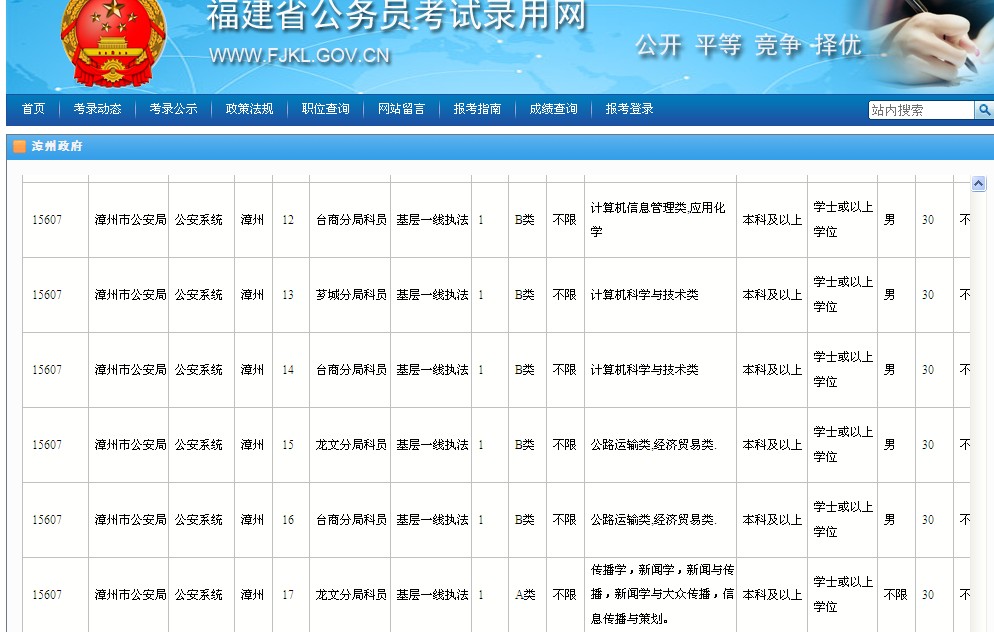Click the 报考登录 link

click(630, 110)
